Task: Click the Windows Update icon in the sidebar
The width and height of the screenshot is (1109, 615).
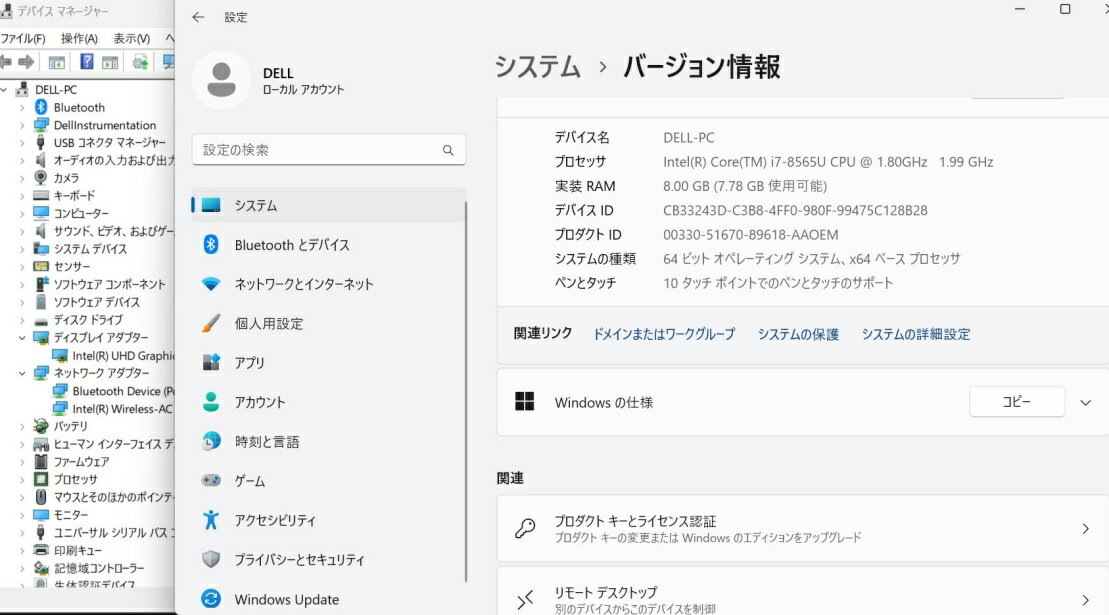Action: pyautogui.click(x=211, y=599)
